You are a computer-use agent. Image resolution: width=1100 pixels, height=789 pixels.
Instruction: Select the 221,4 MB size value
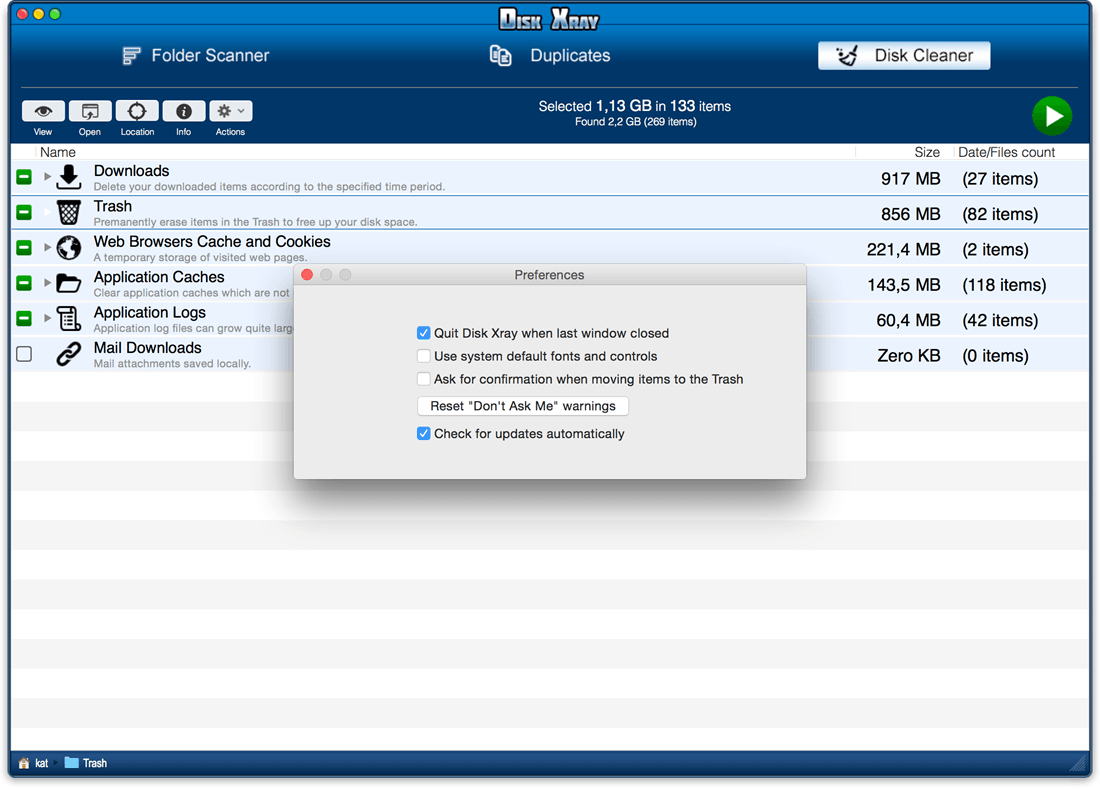[x=903, y=250]
